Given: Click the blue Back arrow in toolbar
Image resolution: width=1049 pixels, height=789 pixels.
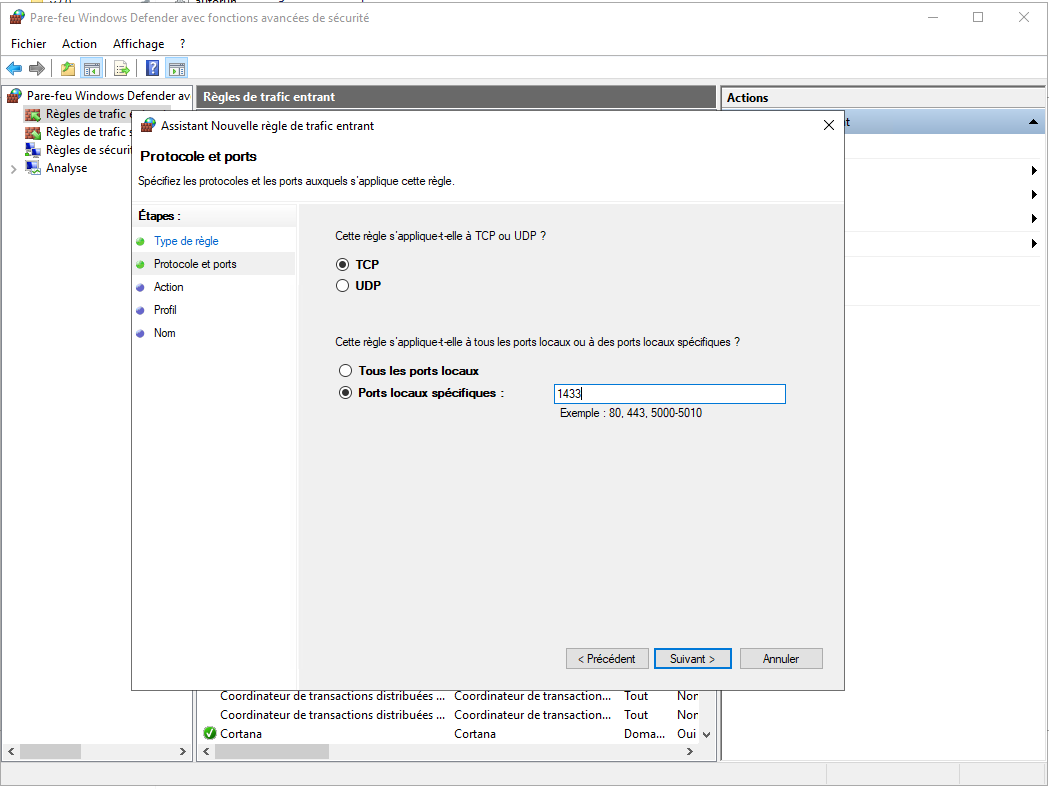Looking at the screenshot, I should pyautogui.click(x=14, y=69).
